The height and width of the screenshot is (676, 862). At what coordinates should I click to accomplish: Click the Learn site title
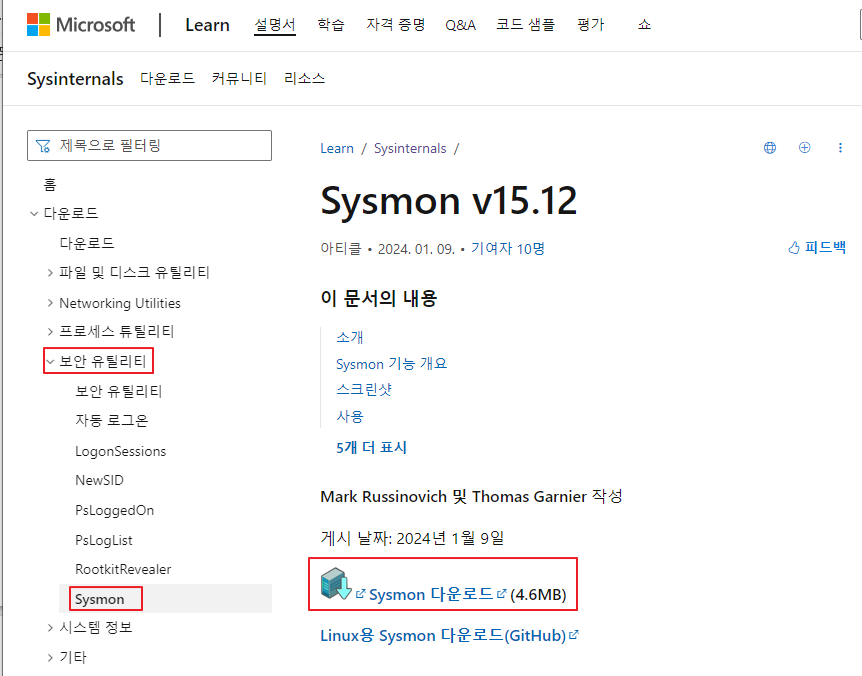[207, 25]
